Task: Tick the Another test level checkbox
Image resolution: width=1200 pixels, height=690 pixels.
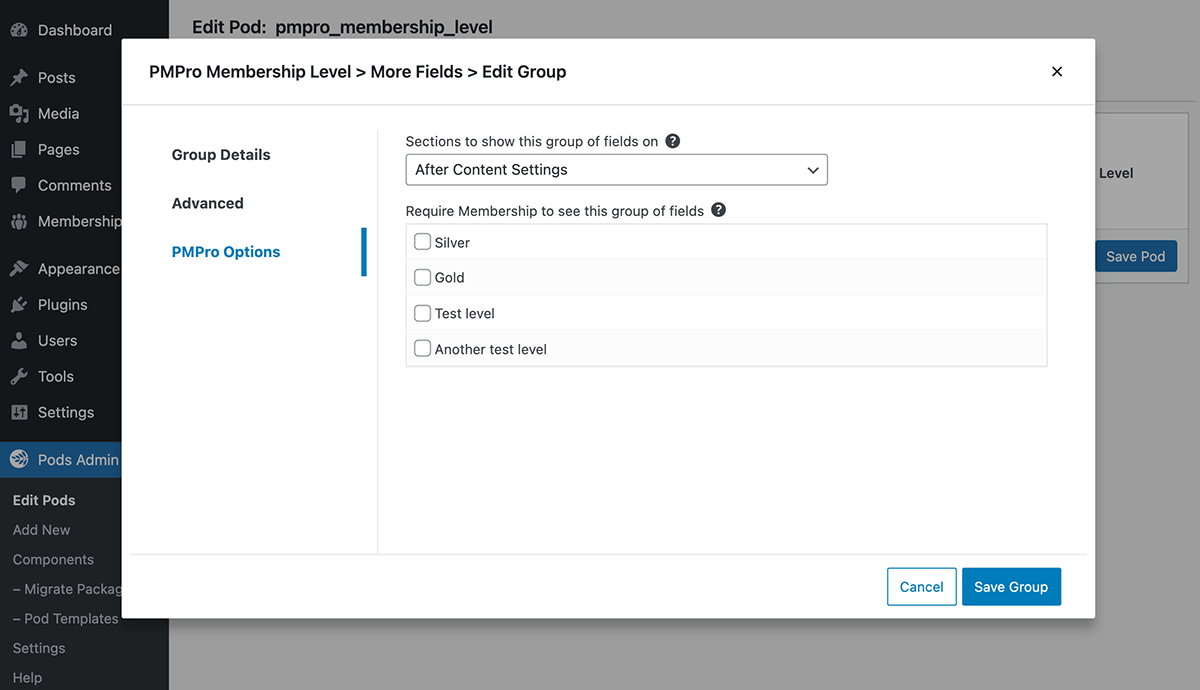Action: (422, 349)
